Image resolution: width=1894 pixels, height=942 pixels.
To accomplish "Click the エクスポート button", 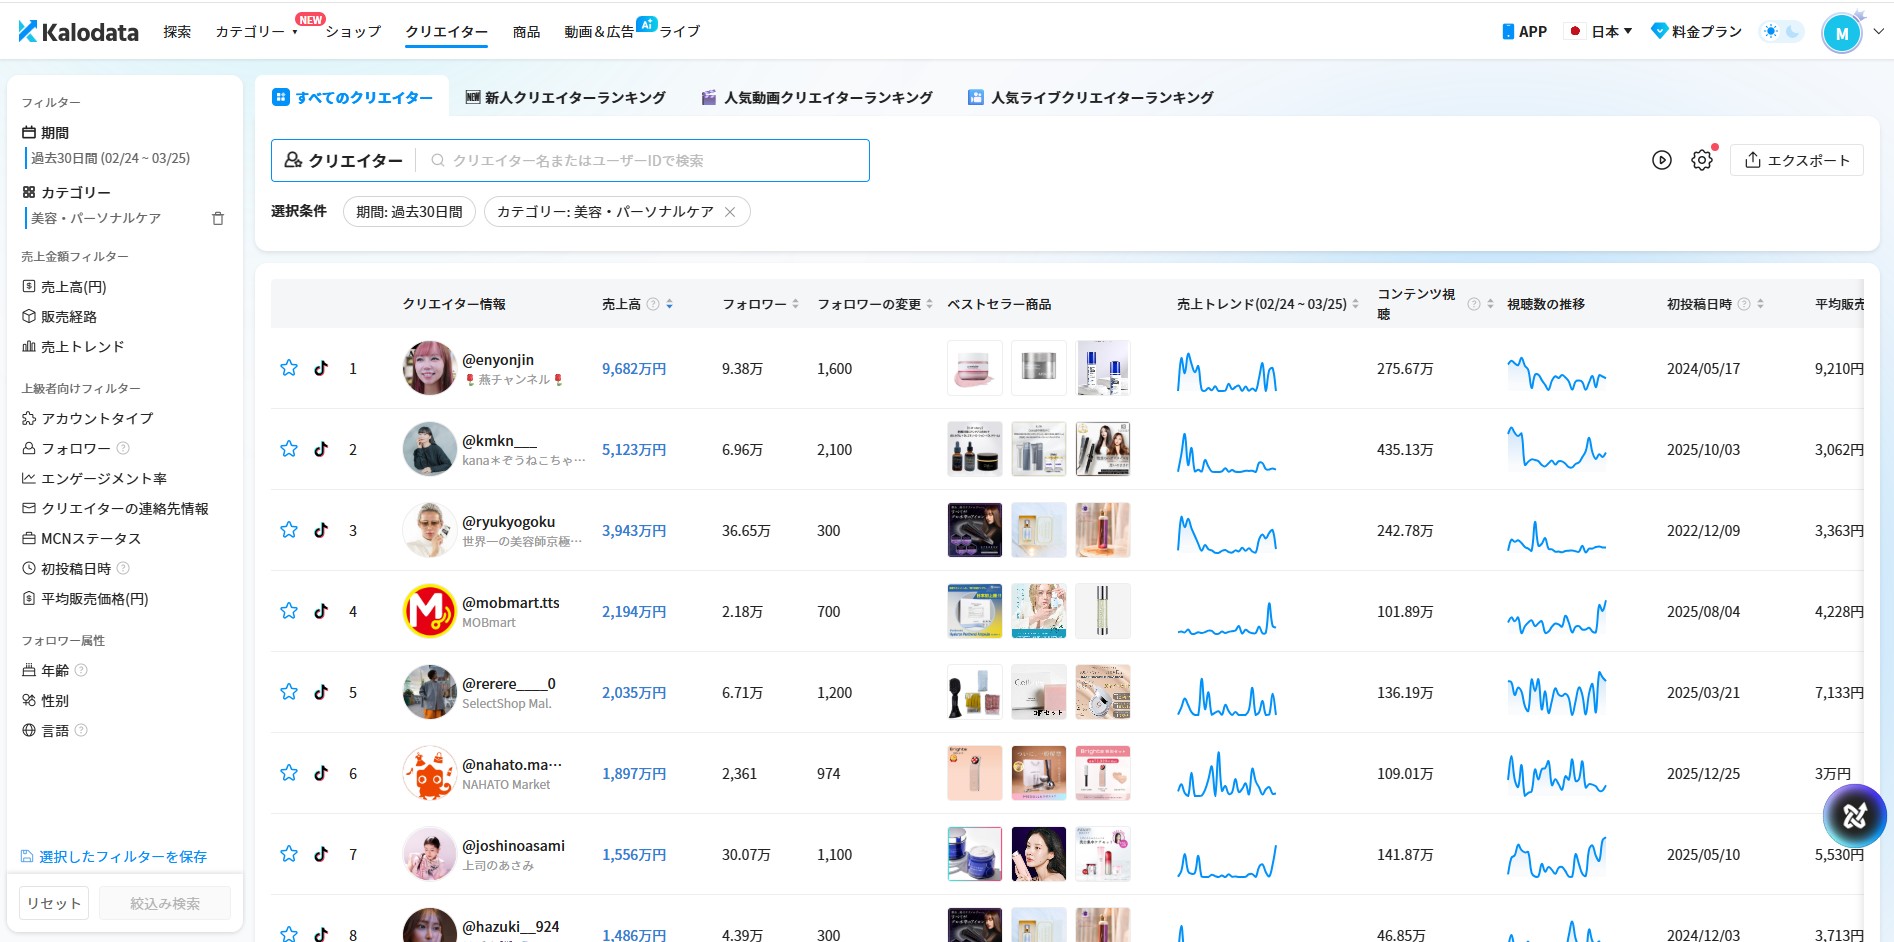I will [x=1796, y=160].
